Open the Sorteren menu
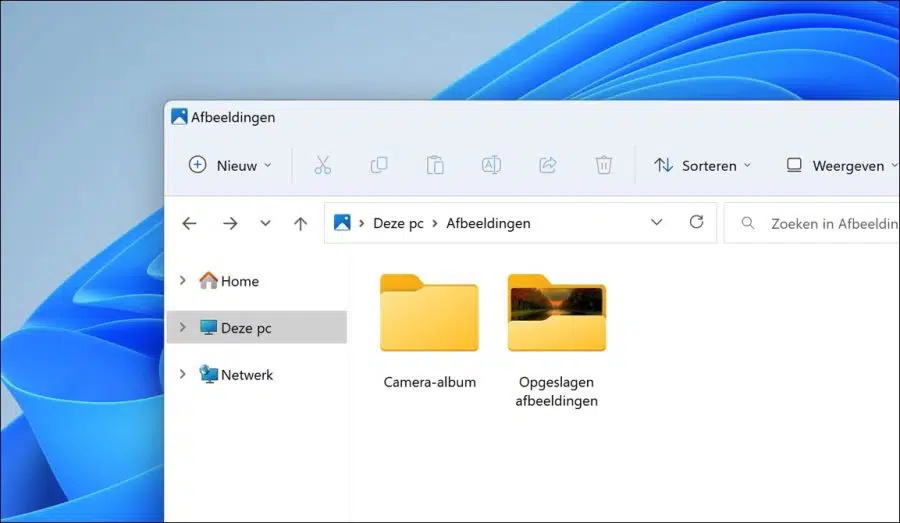This screenshot has height=523, width=900. (703, 165)
